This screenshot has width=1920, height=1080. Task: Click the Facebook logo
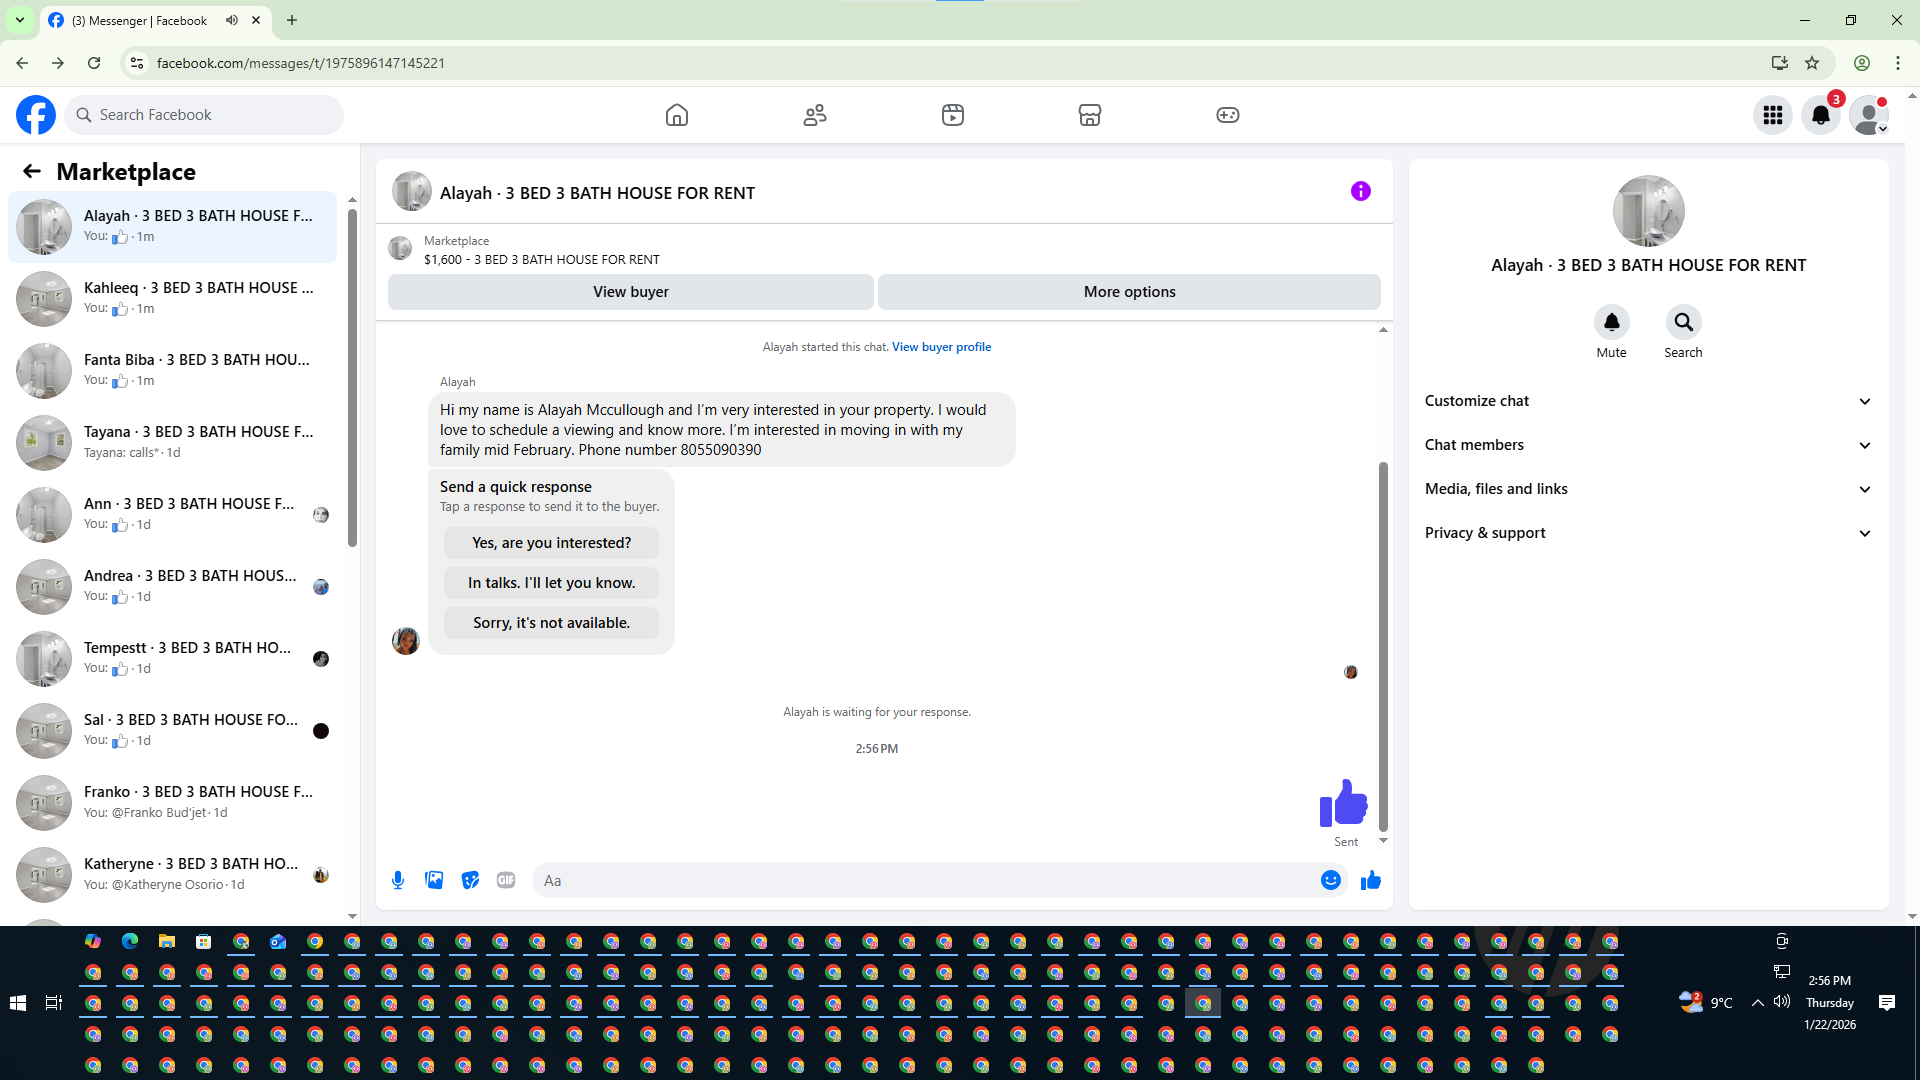(36, 115)
